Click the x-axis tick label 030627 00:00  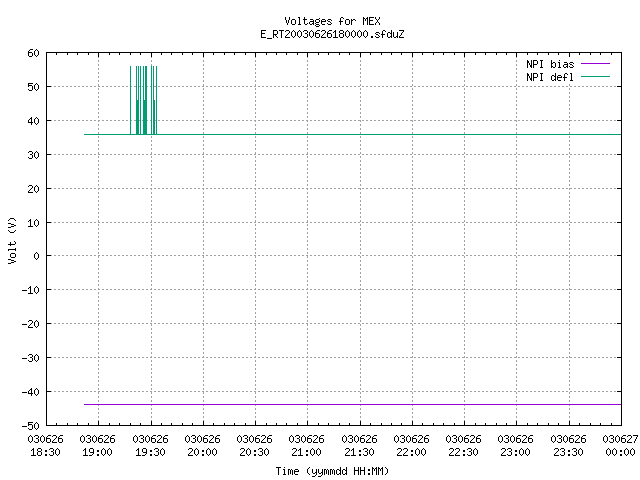tap(620, 446)
